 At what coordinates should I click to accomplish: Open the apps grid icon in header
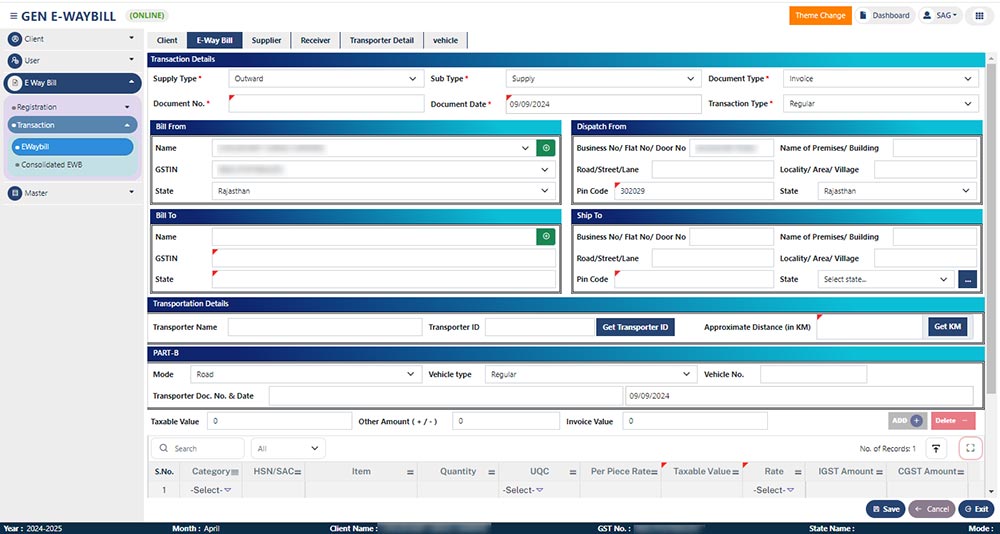pos(979,15)
